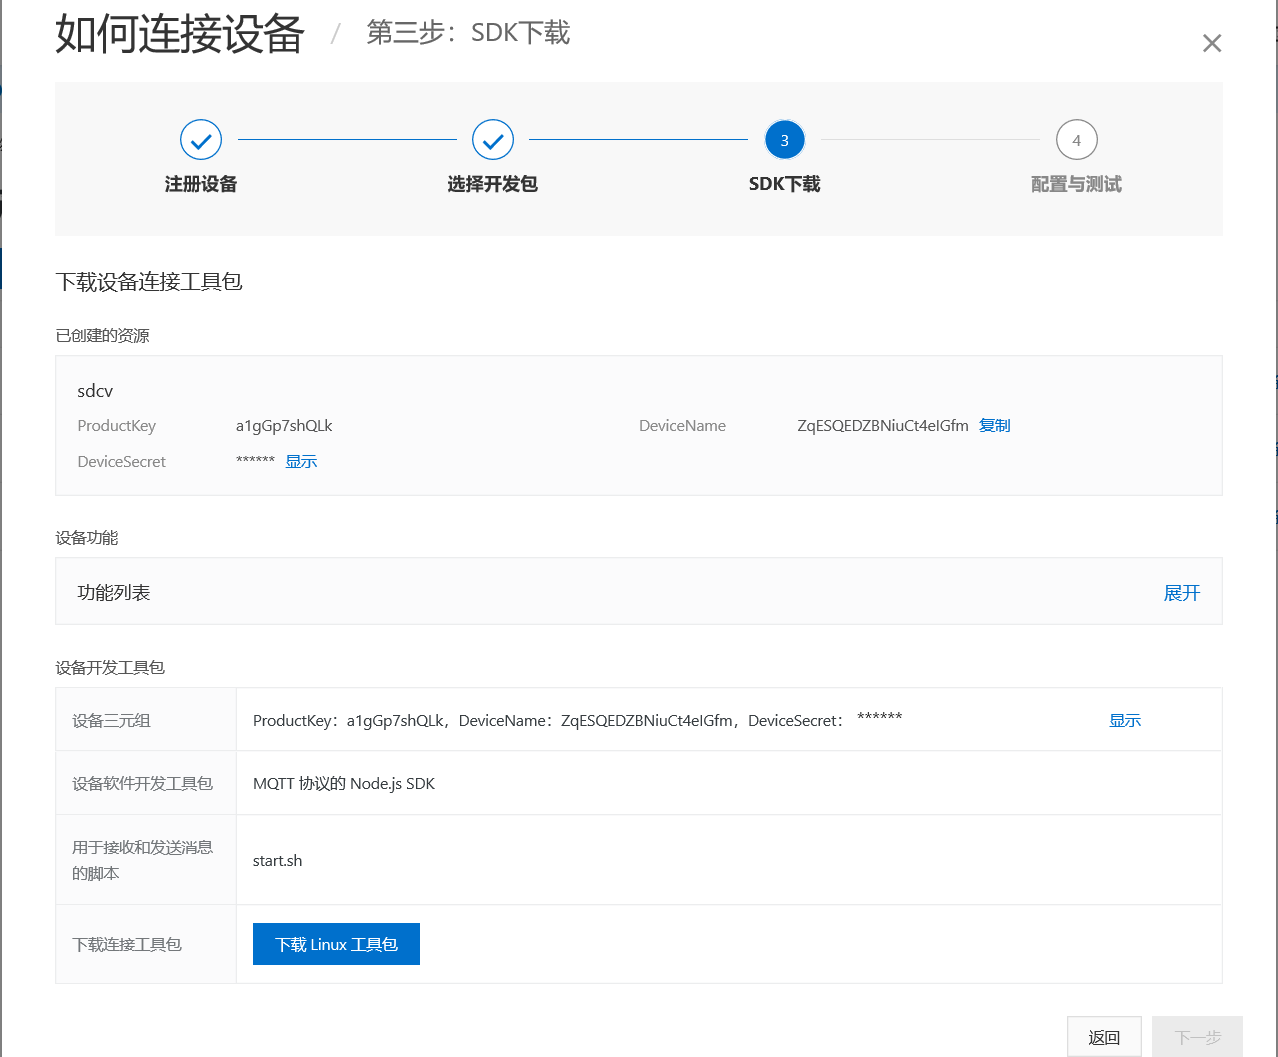Select the SDK下载 step label
The width and height of the screenshot is (1278, 1057).
(x=784, y=184)
